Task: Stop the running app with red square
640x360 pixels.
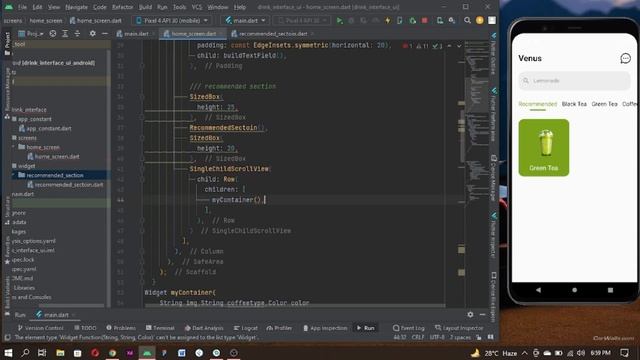Action: click(424, 20)
